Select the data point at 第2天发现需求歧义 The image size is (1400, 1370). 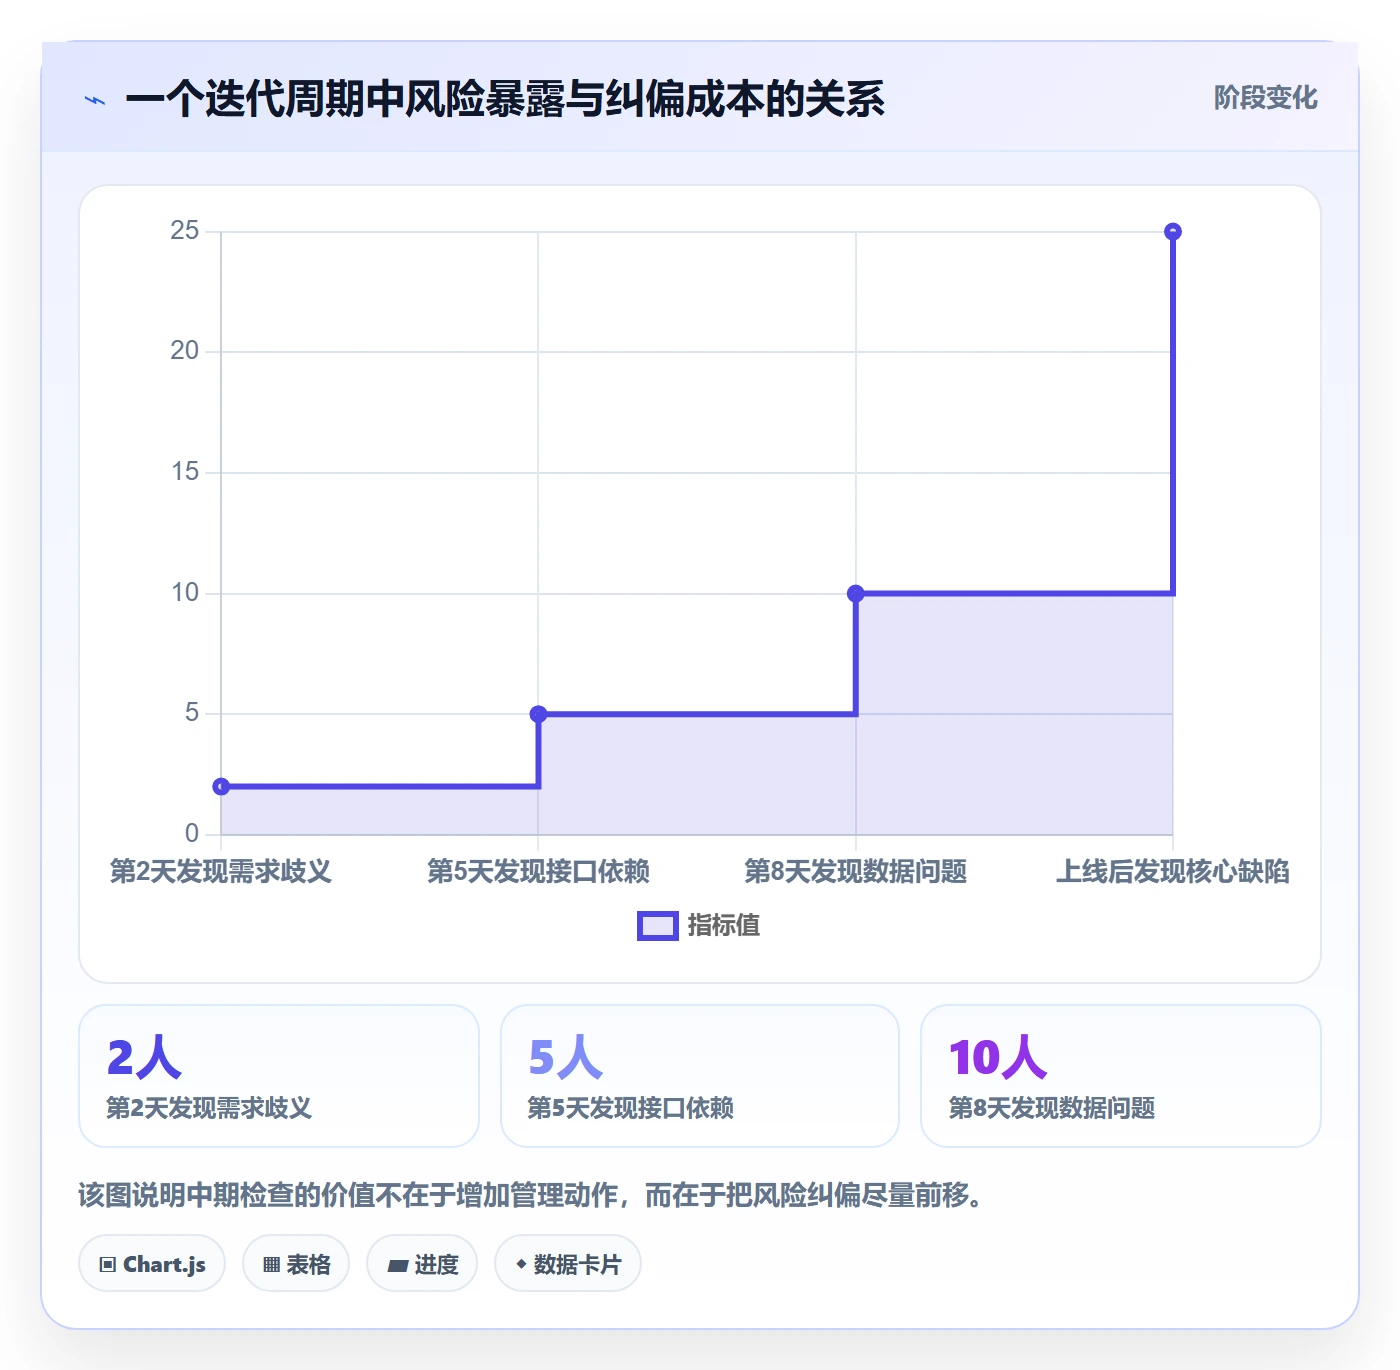[x=221, y=787]
